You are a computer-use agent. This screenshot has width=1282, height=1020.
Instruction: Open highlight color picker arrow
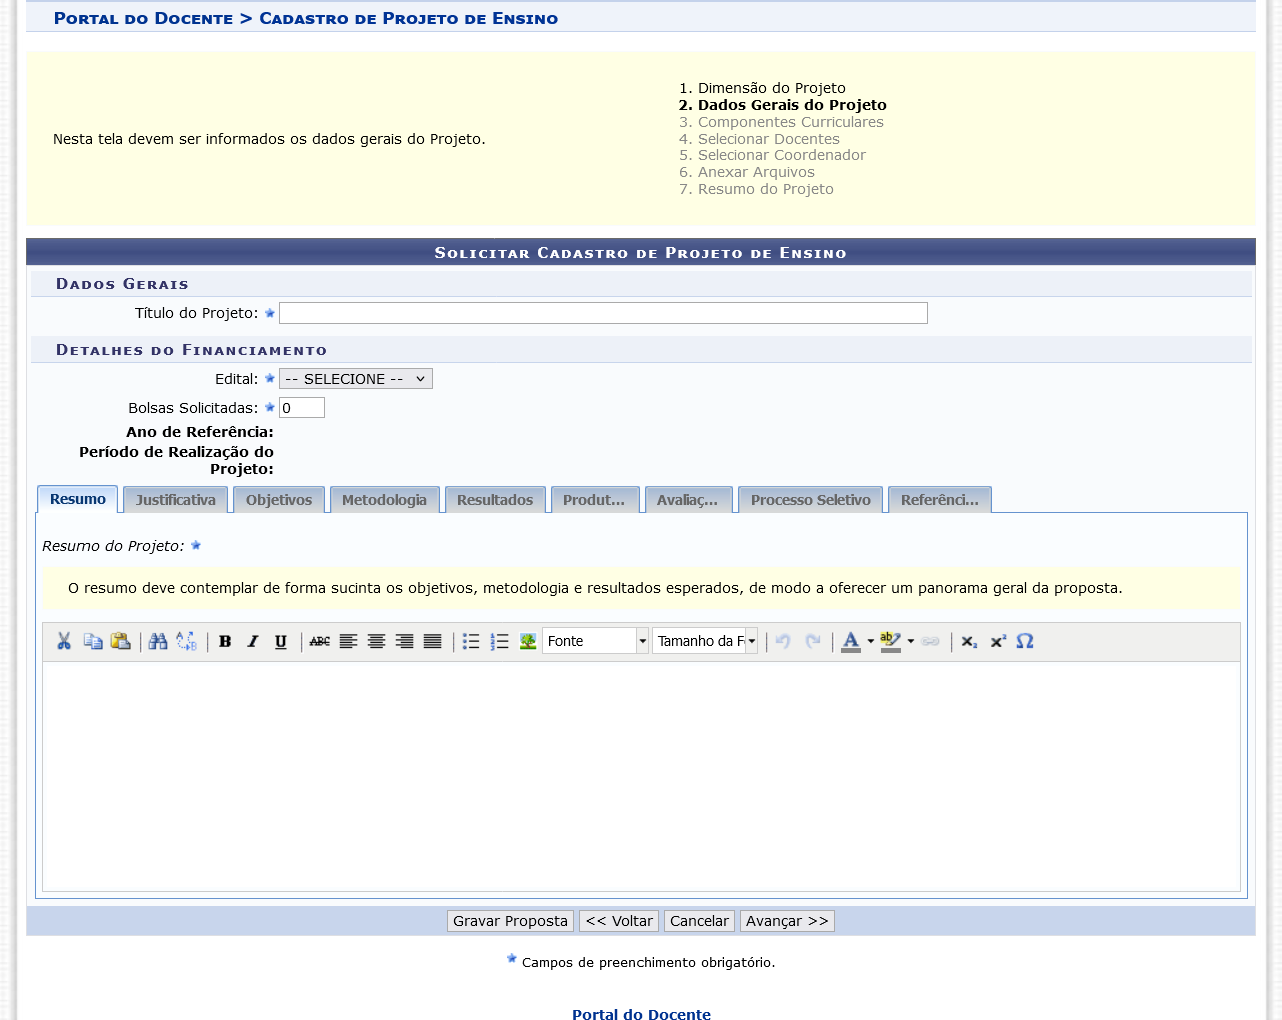tap(910, 641)
